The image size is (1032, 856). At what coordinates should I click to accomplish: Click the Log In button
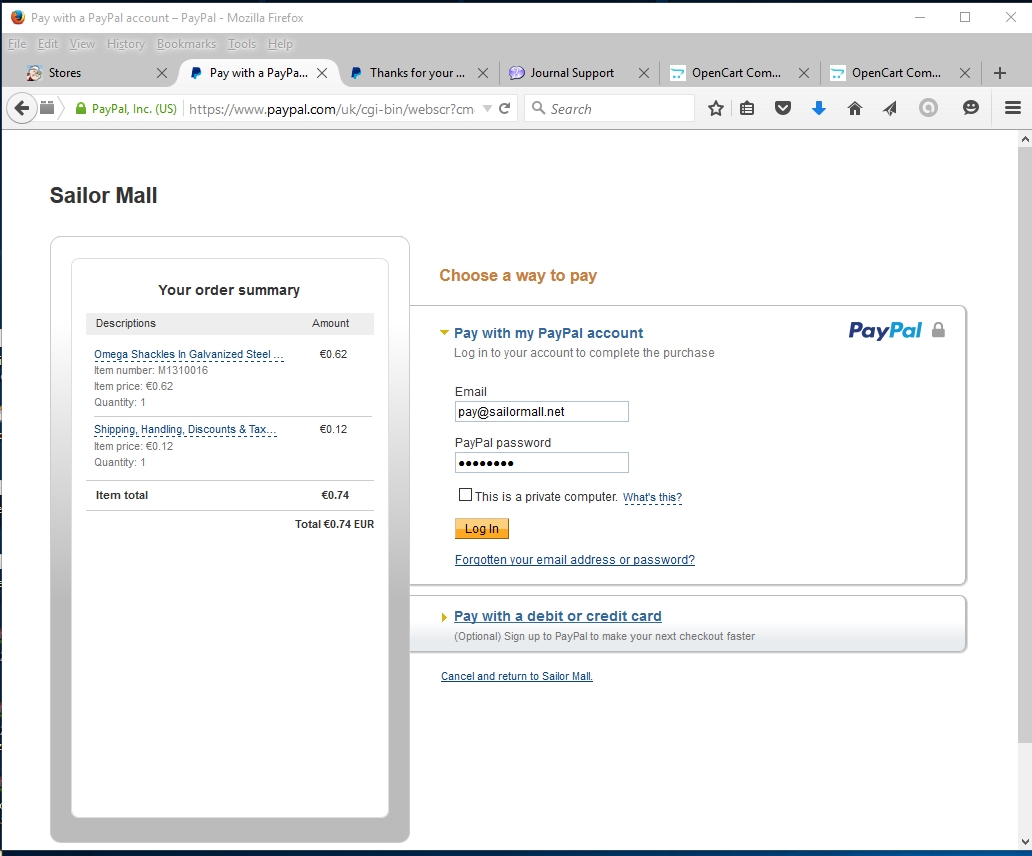[482, 528]
